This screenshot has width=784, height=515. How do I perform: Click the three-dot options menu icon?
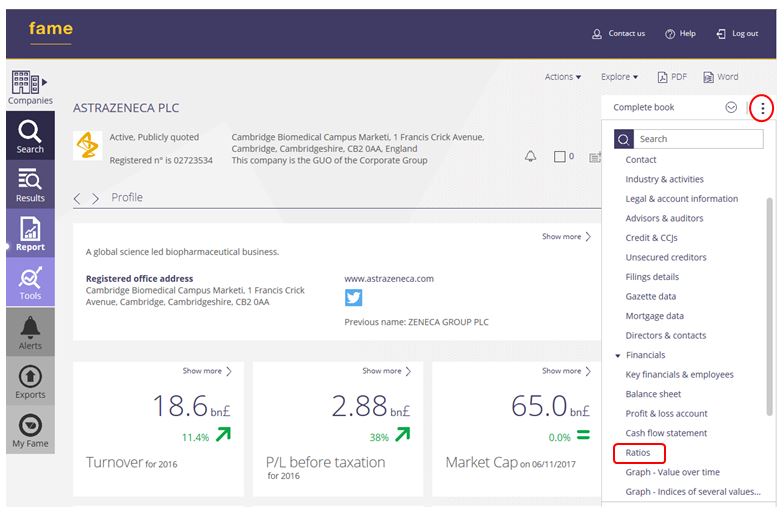coord(762,108)
